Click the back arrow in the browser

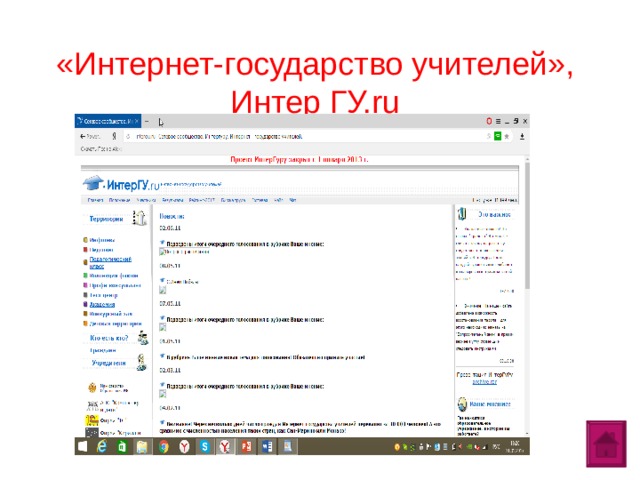click(x=83, y=136)
